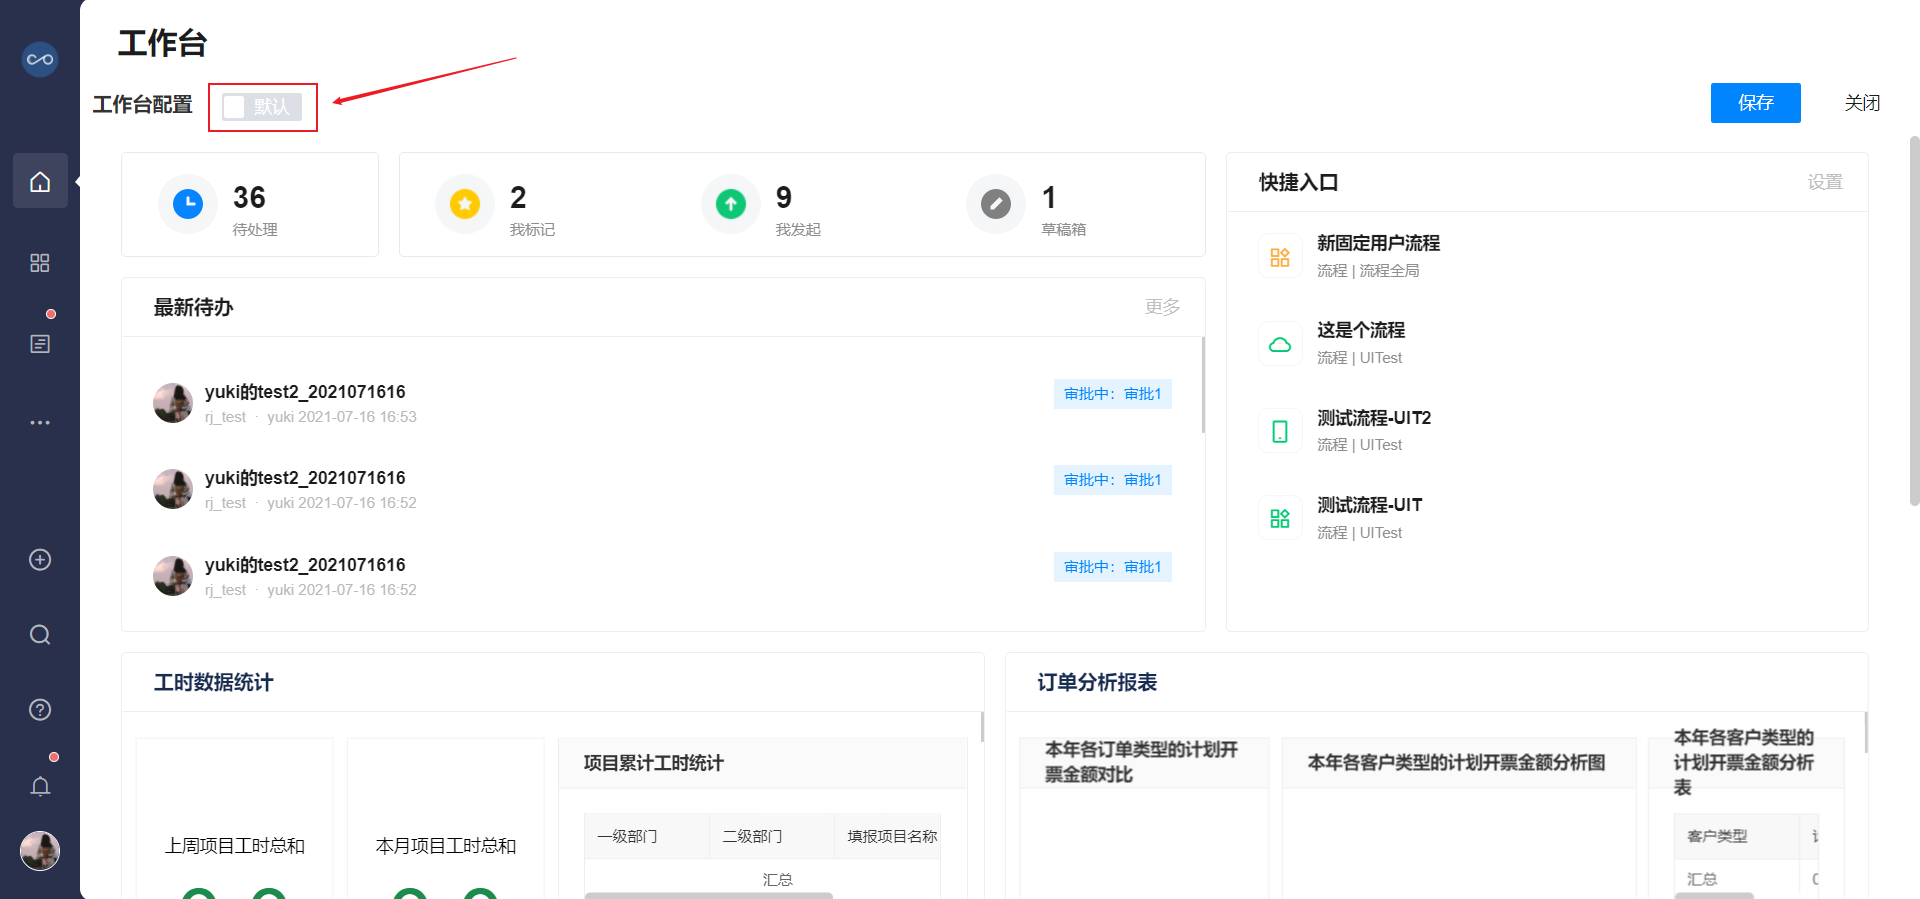Click the plus circle add icon

(40, 560)
